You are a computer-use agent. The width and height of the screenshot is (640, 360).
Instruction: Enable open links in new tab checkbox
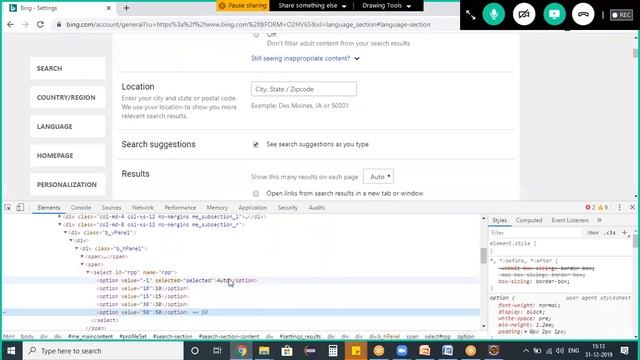coord(256,193)
